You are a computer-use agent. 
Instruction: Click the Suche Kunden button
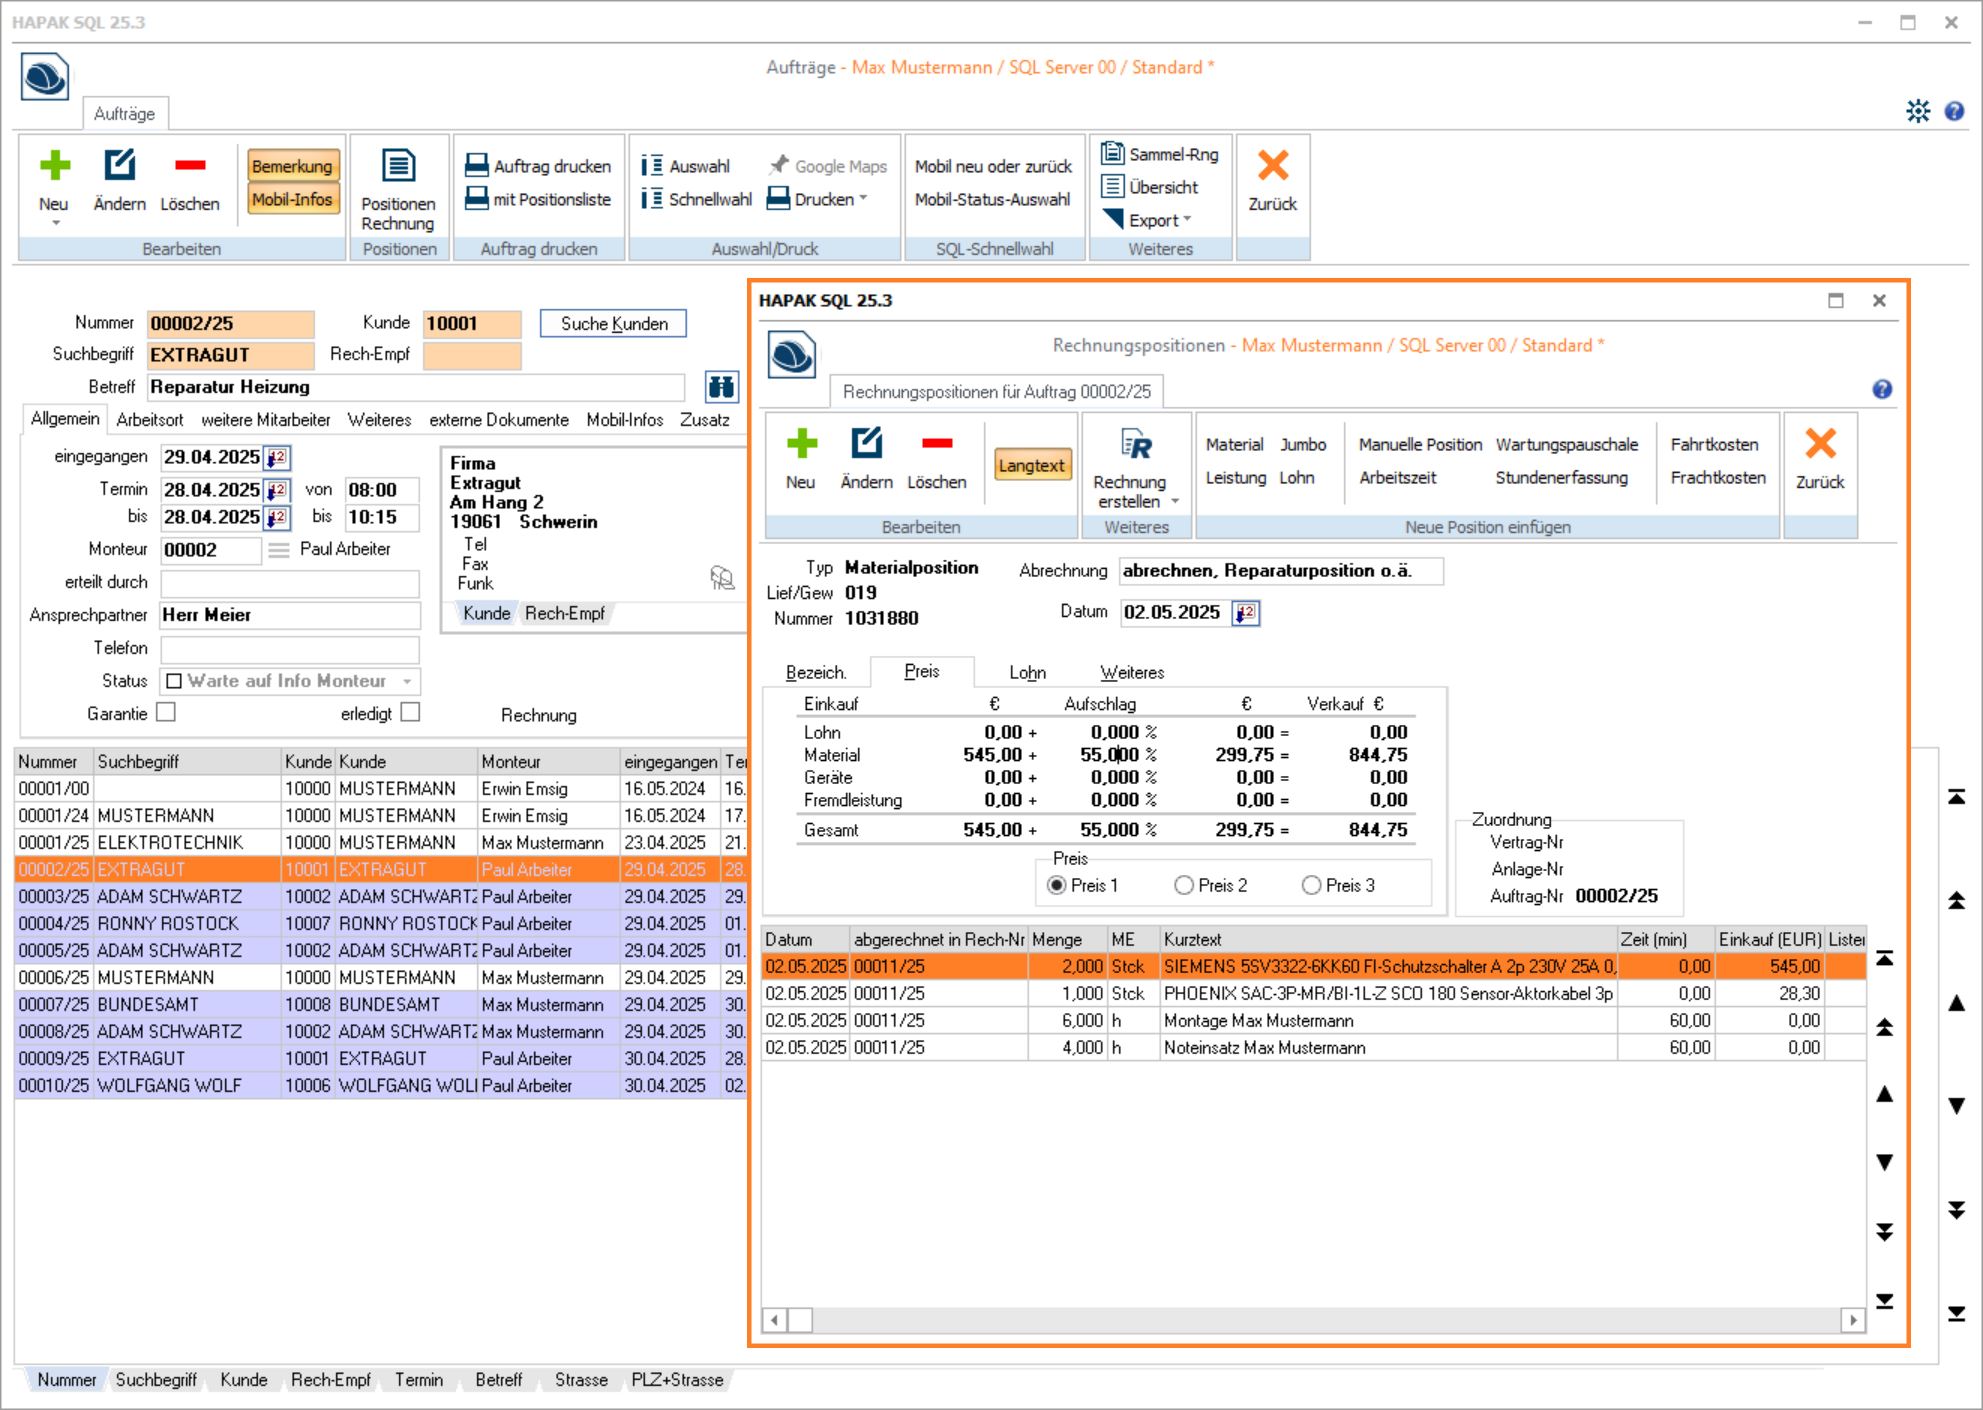613,324
